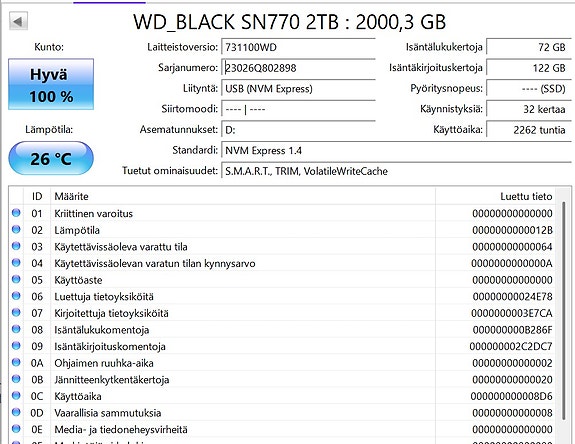Select the Ohjaimen ruuhka-aika row
The height and width of the screenshot is (444, 575).
pyautogui.click(x=282, y=363)
